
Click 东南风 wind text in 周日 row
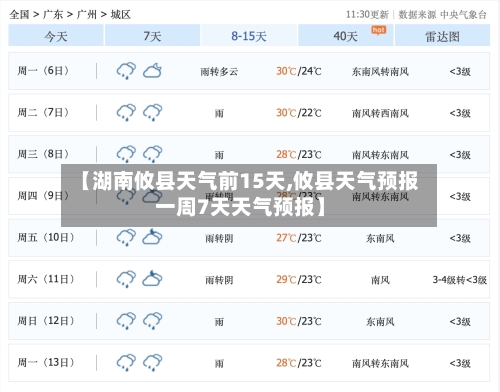(380, 321)
